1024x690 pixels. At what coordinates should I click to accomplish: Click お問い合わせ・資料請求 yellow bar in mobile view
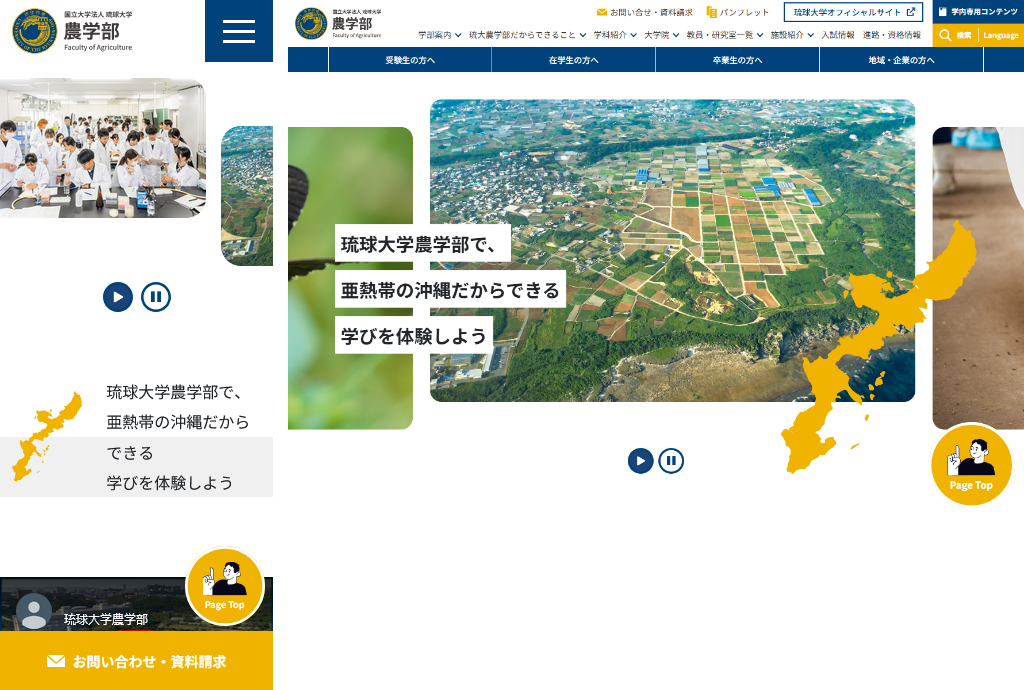click(136, 661)
